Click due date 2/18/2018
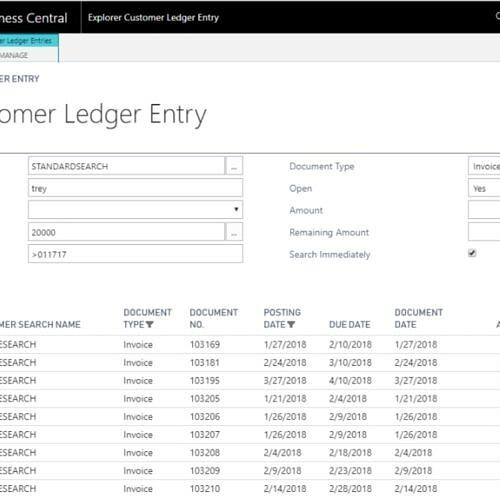The width and height of the screenshot is (500, 500). tap(350, 452)
